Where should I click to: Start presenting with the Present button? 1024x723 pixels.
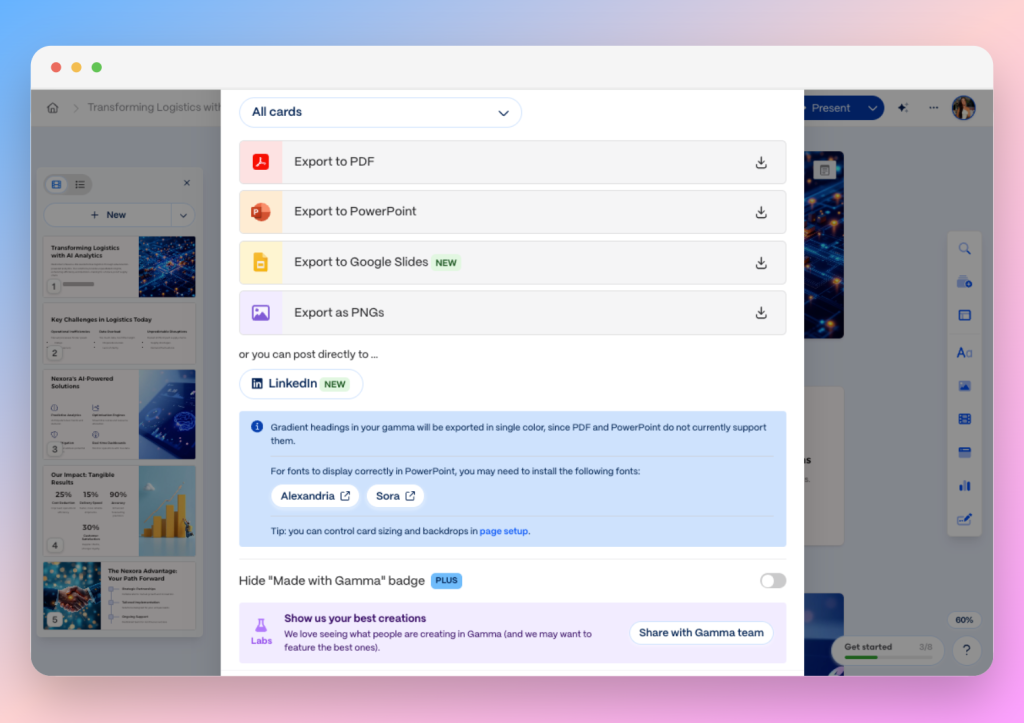click(x=830, y=108)
